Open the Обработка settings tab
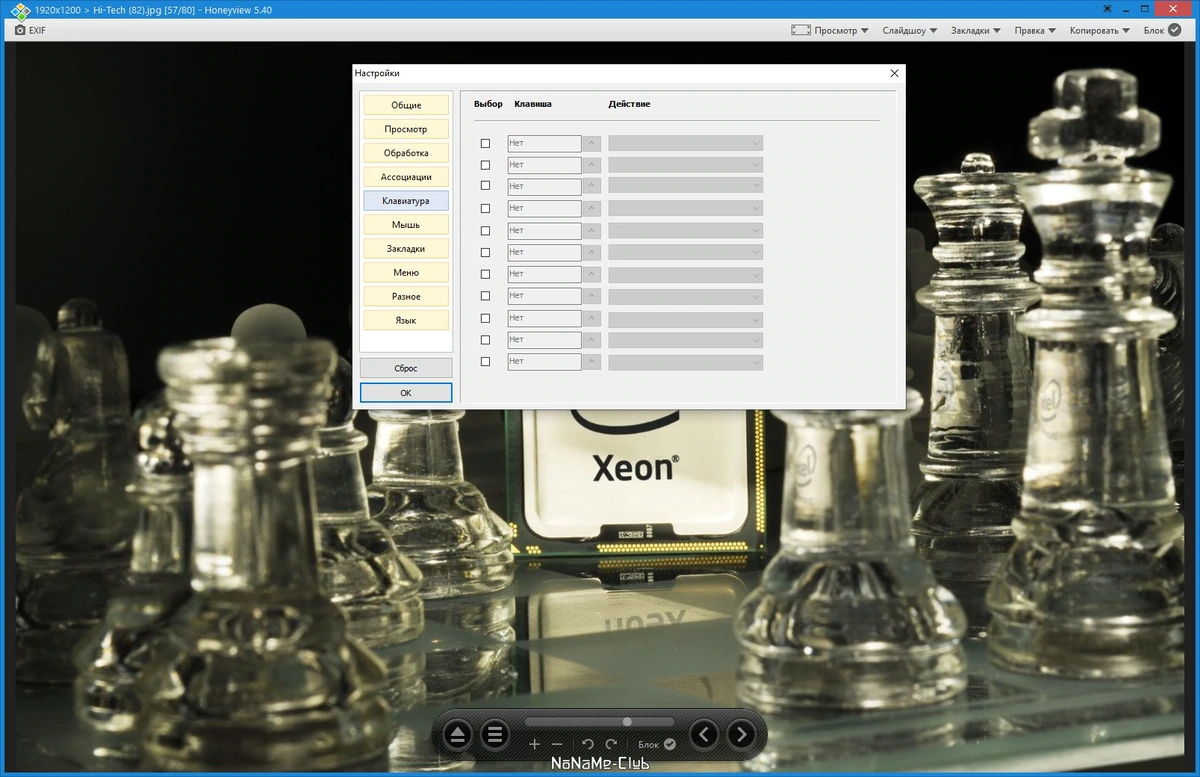This screenshot has width=1200, height=777. point(406,153)
